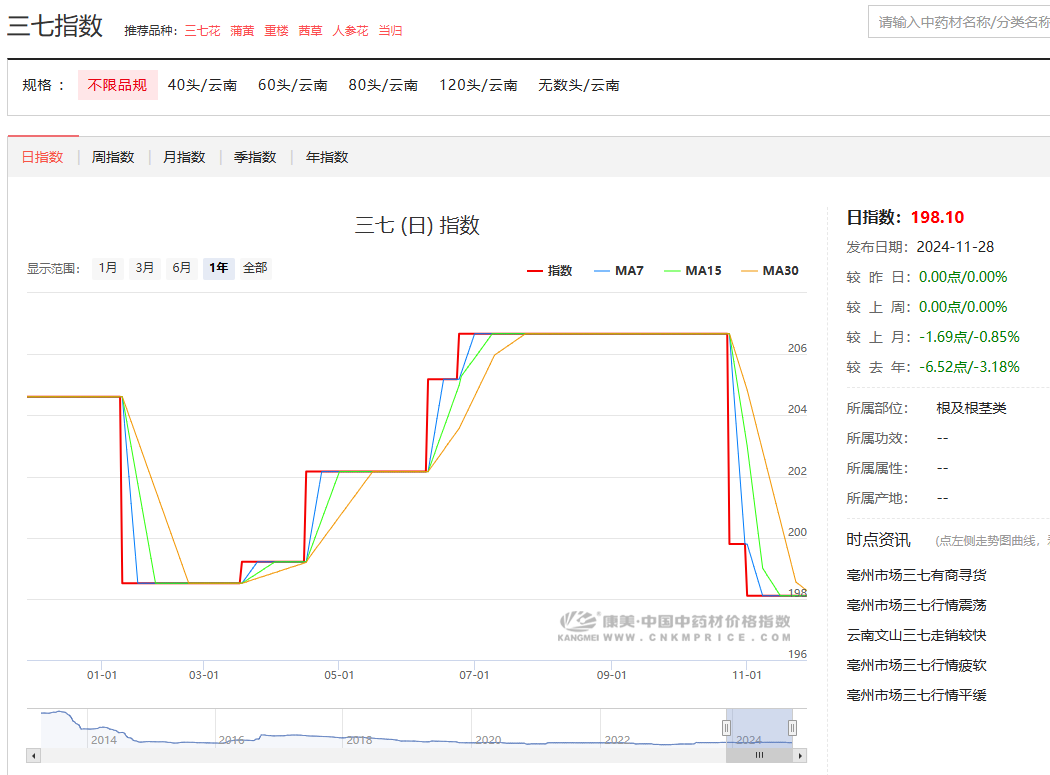Image resolution: width=1050 pixels, height=775 pixels.
Task: Select the 120头/云南 specification
Action: [x=478, y=85]
